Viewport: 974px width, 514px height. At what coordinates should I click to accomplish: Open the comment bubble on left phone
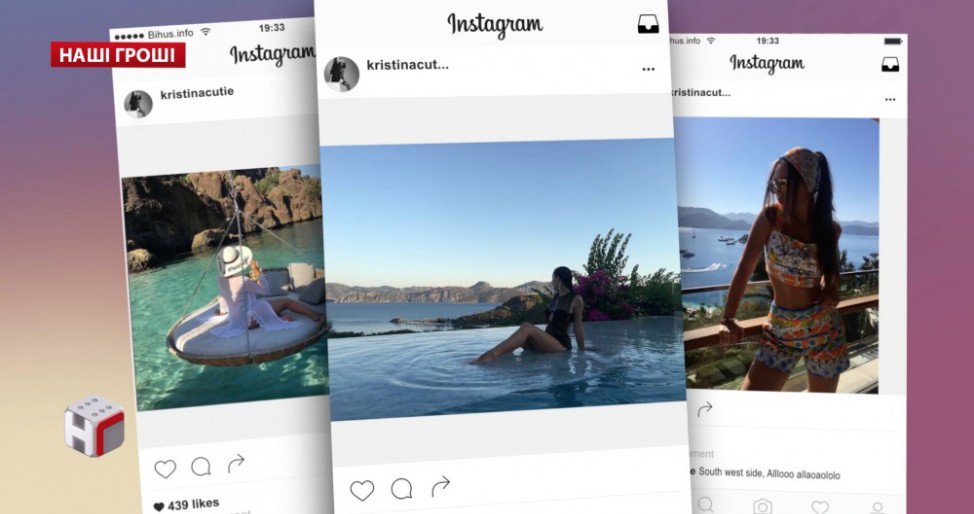coord(201,466)
